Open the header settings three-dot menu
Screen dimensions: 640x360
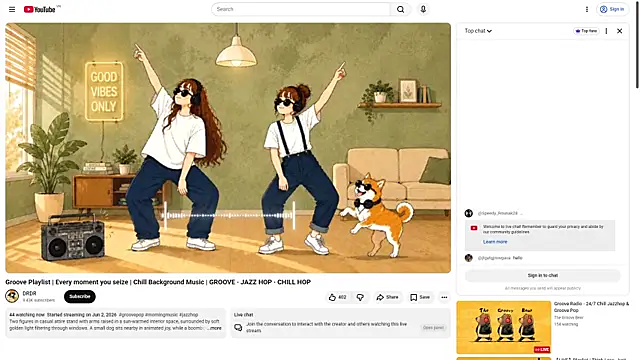(587, 9)
